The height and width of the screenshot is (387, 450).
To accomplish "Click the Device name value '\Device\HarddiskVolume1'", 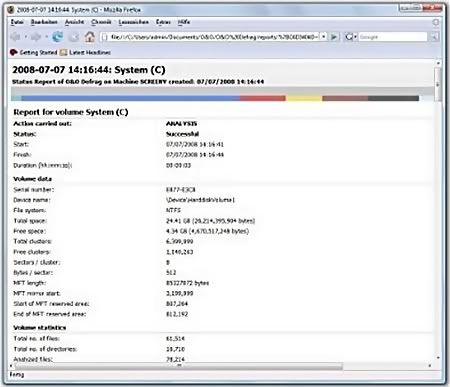I will point(200,200).
